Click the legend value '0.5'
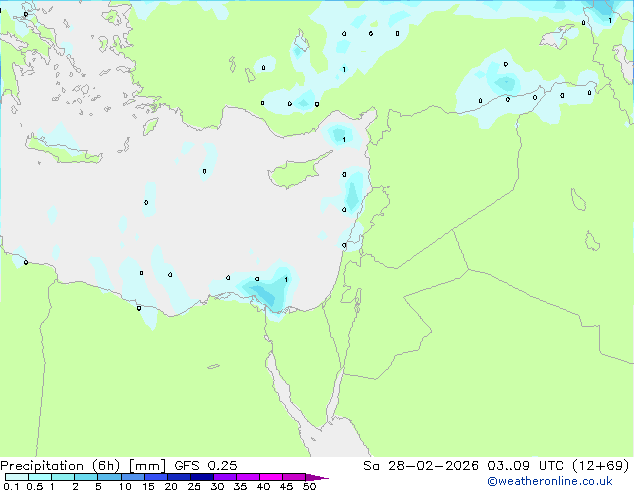634x490 pixels. [x=35, y=486]
